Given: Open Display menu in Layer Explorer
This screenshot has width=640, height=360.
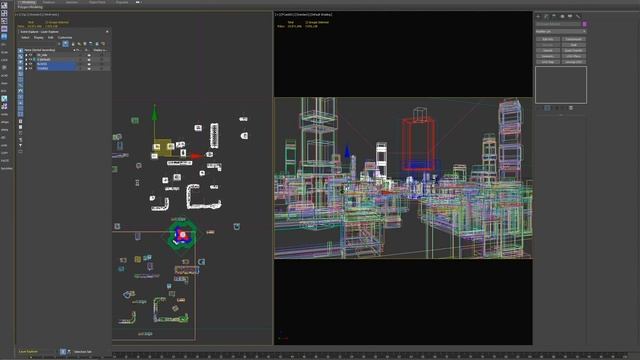Looking at the screenshot, I should click(x=39, y=38).
